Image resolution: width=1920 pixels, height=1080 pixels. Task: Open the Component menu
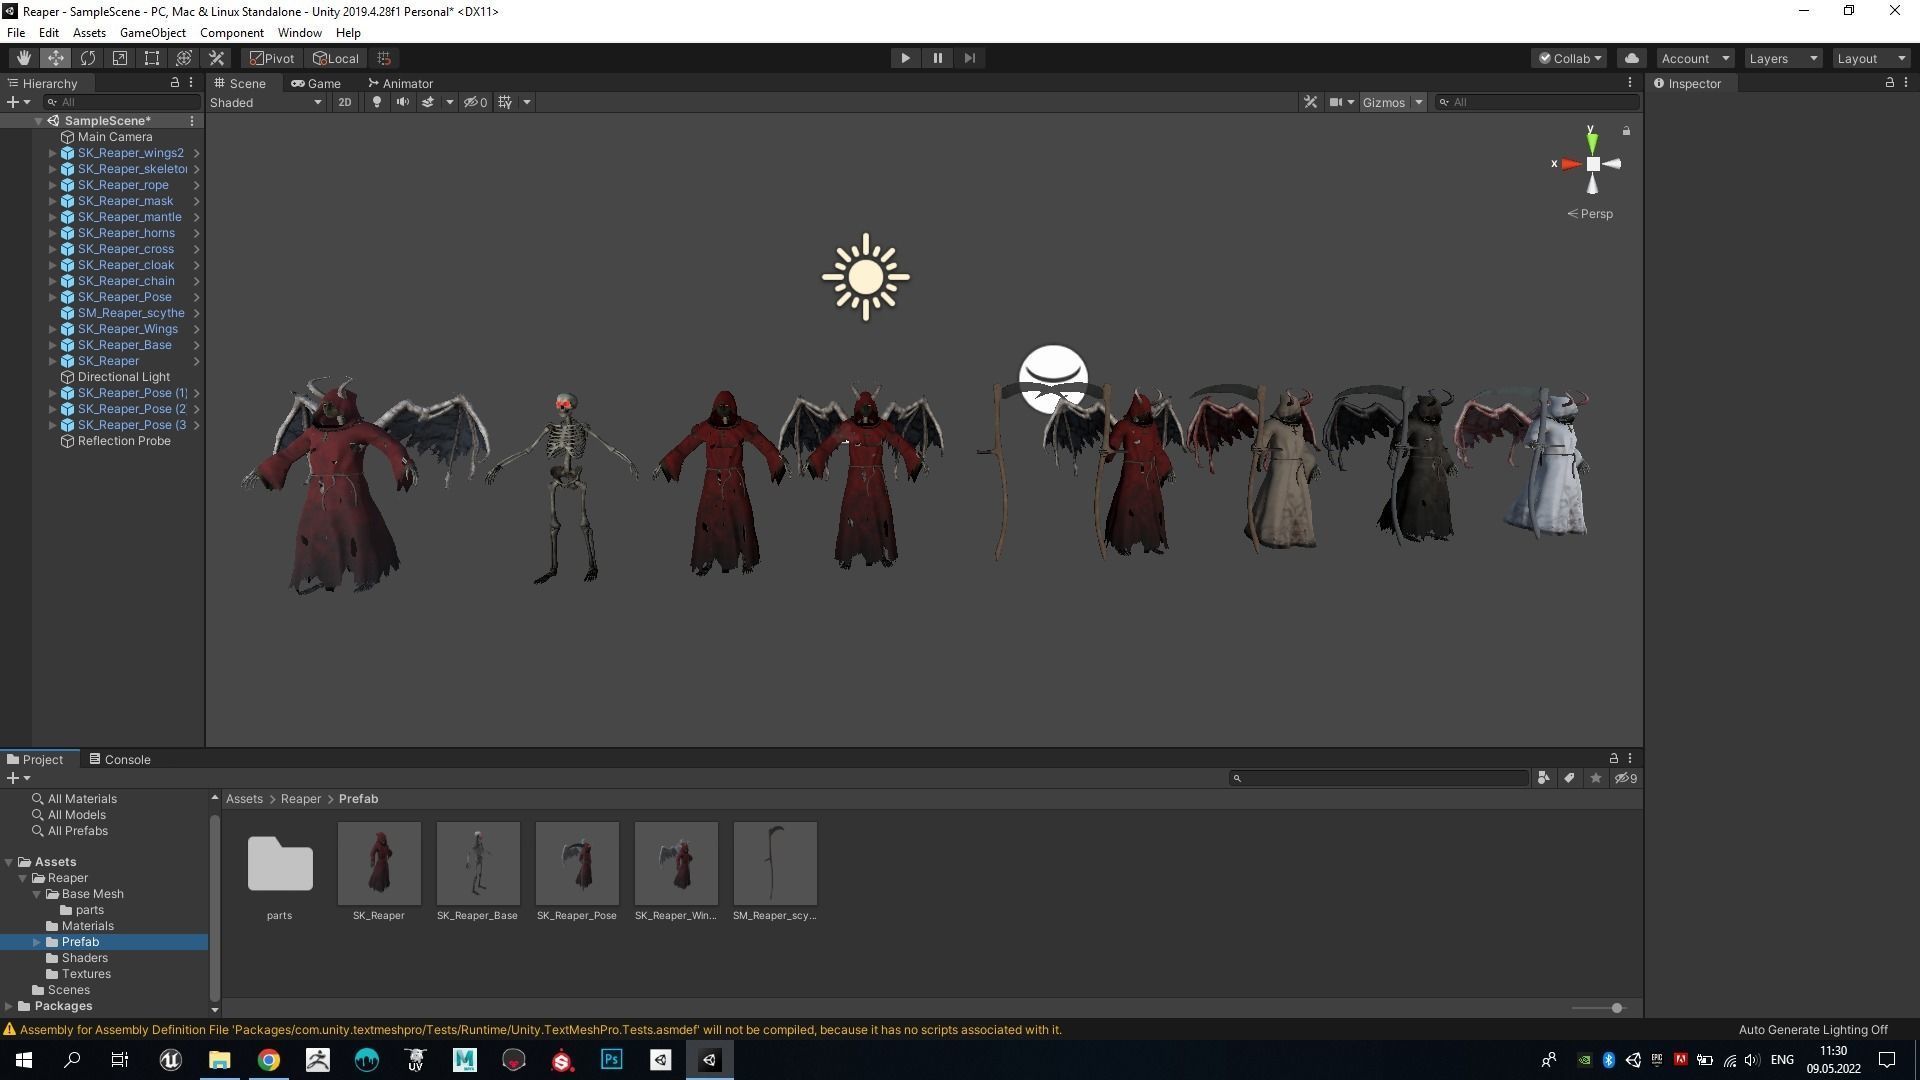point(232,33)
